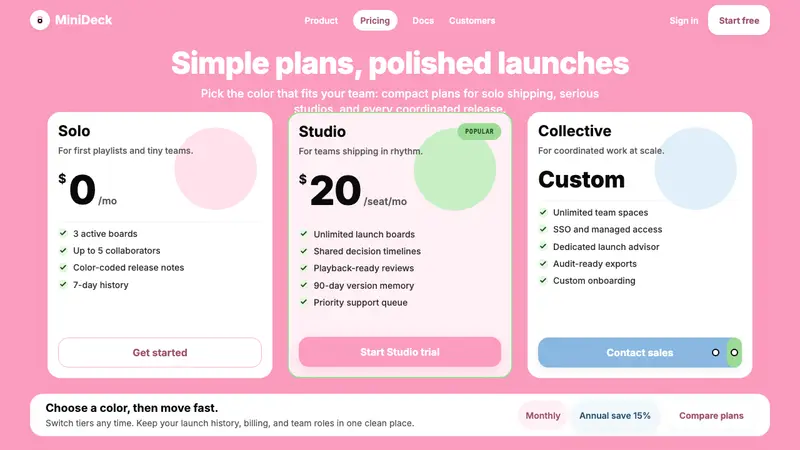Open the Product nav menu
The image size is (800, 450).
321,20
